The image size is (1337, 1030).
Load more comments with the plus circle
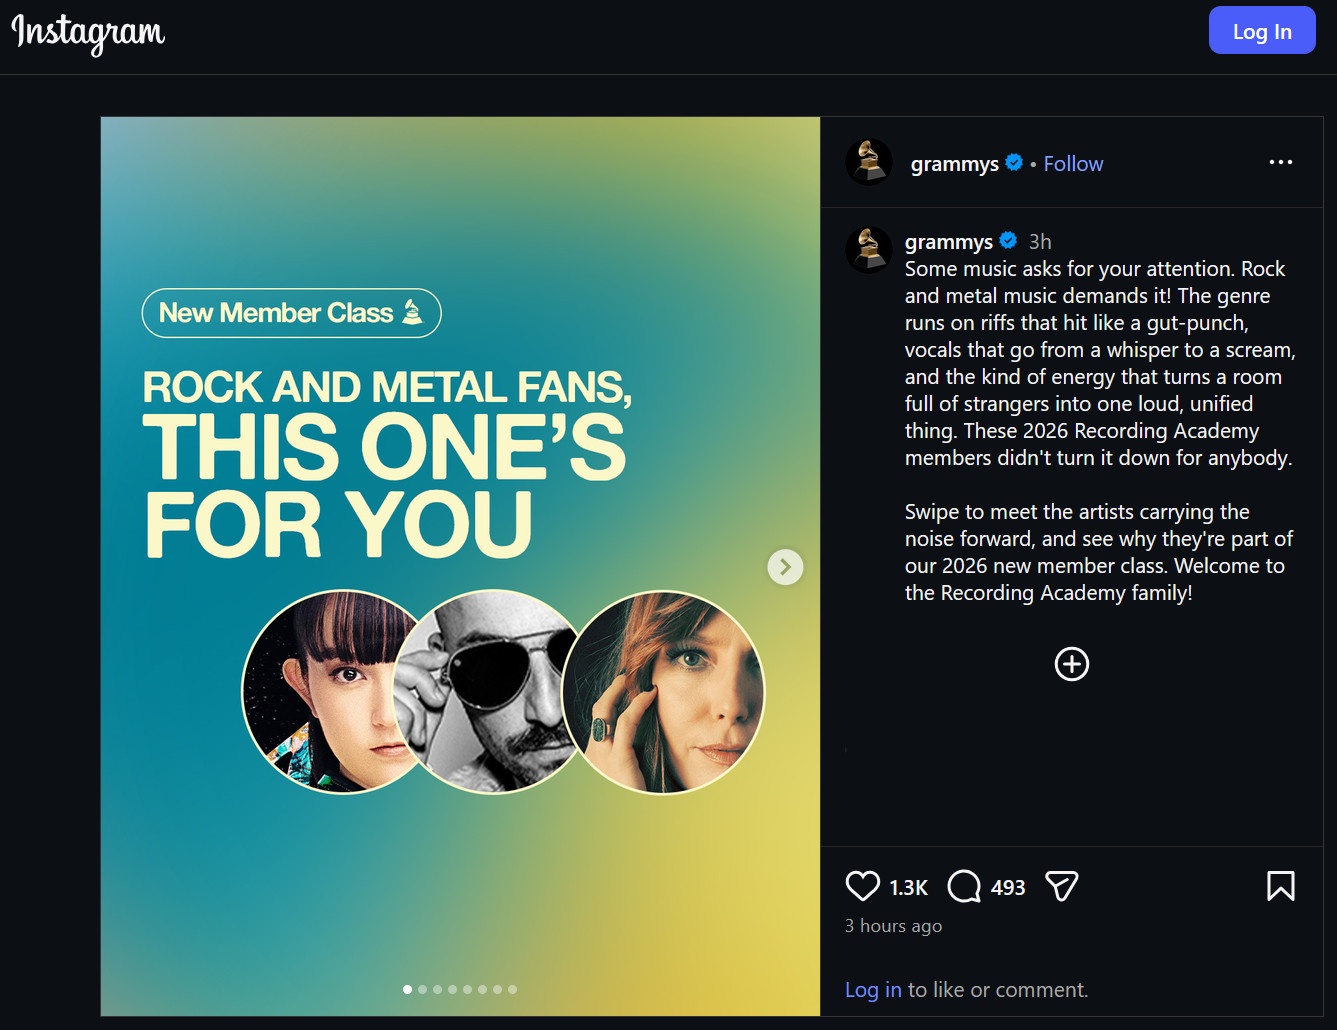pyautogui.click(x=1071, y=664)
